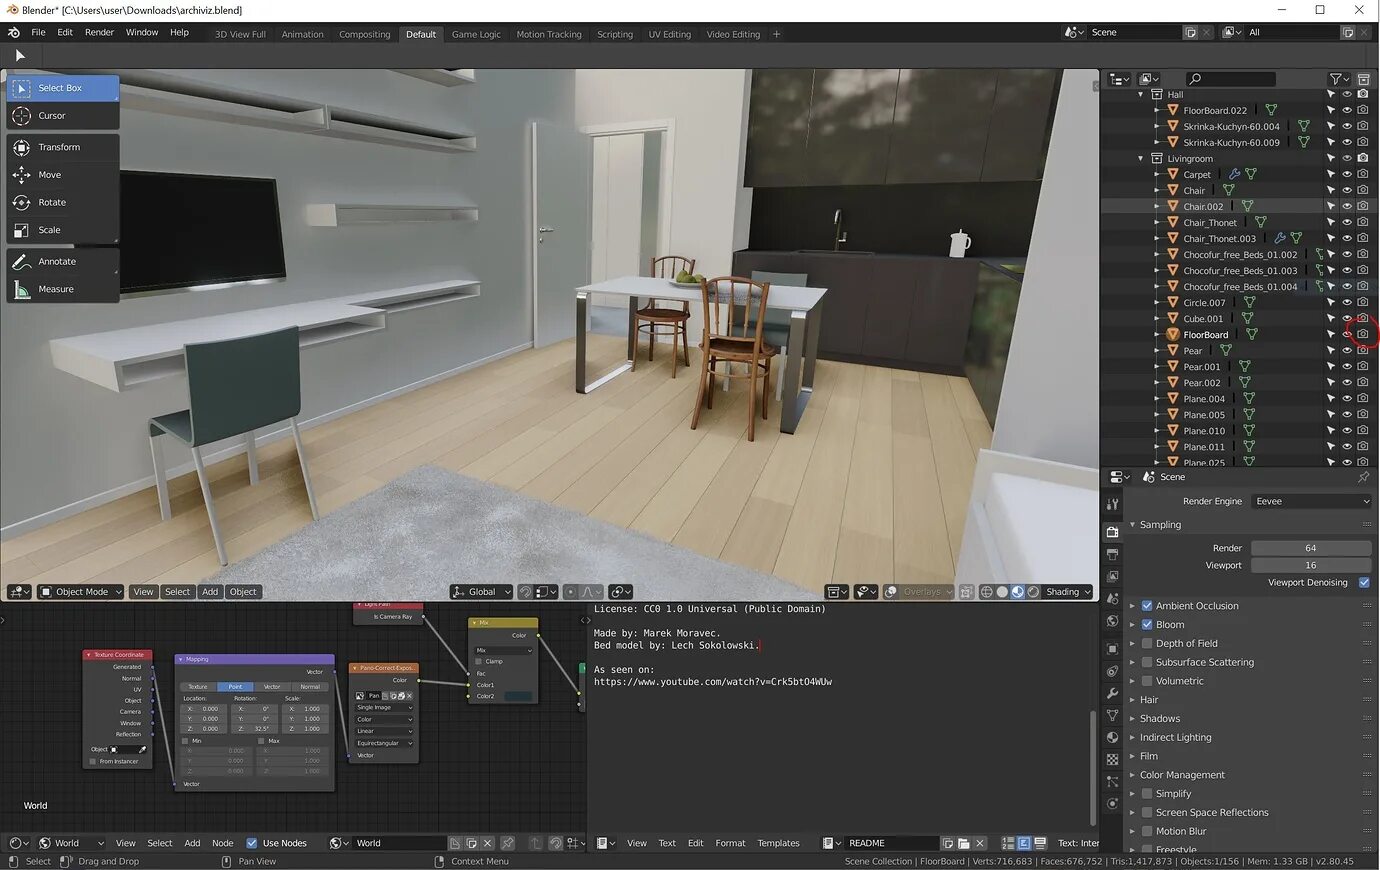
Task: Collapse the Hall collection
Action: [x=1140, y=94]
